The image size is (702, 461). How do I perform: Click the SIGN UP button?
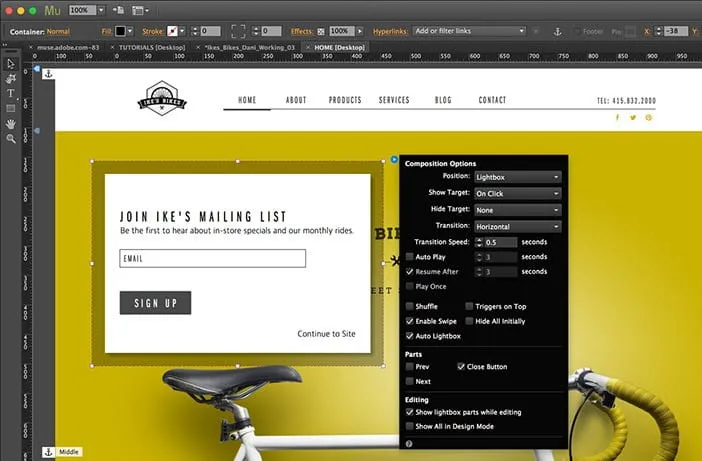click(x=155, y=303)
